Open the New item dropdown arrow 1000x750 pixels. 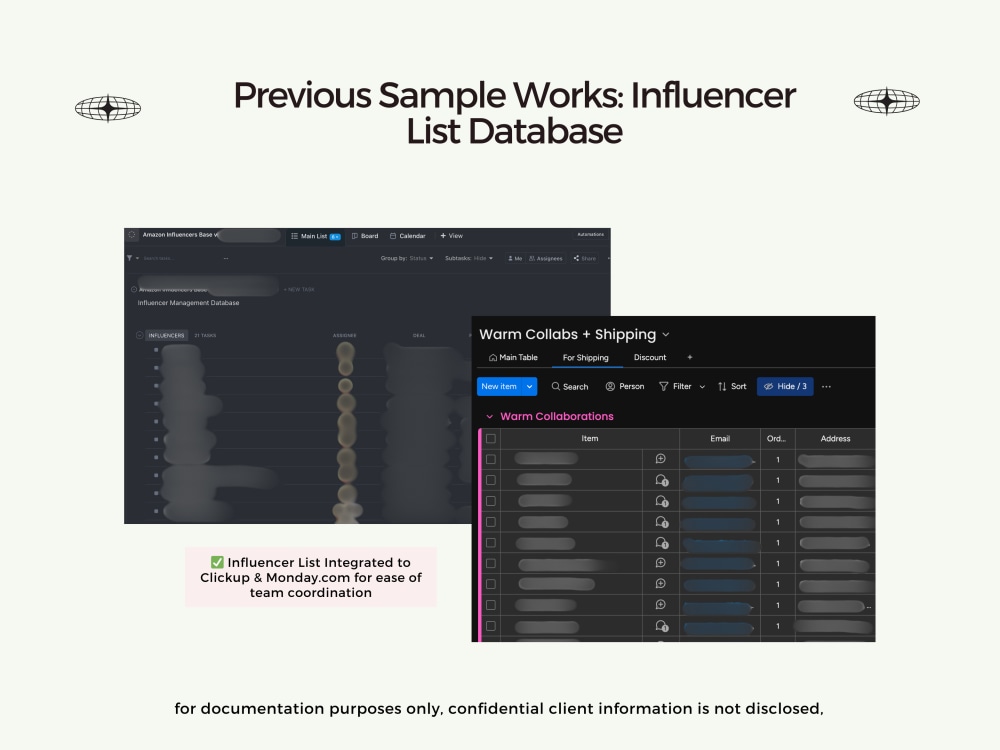coord(529,386)
